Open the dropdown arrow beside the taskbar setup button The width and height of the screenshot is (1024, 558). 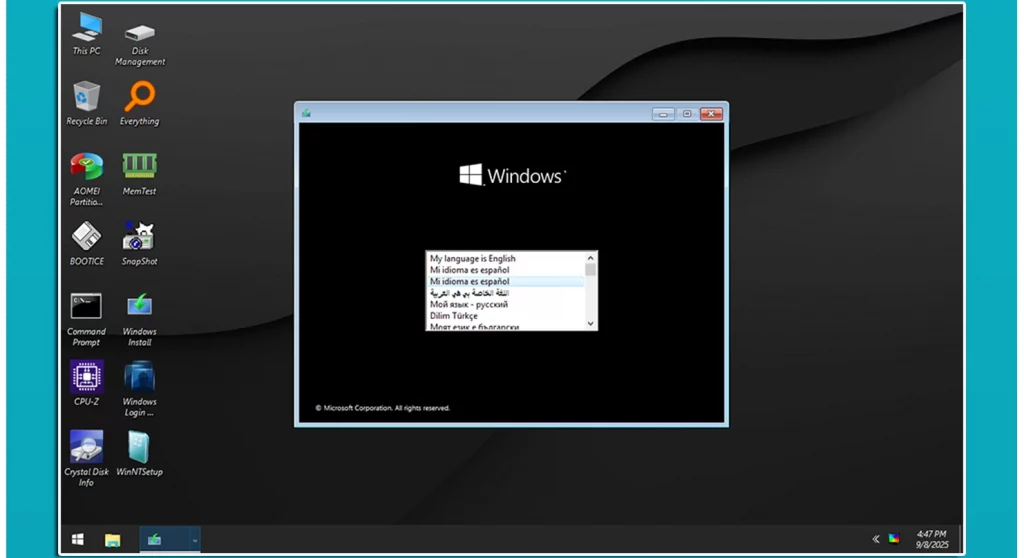(x=194, y=540)
